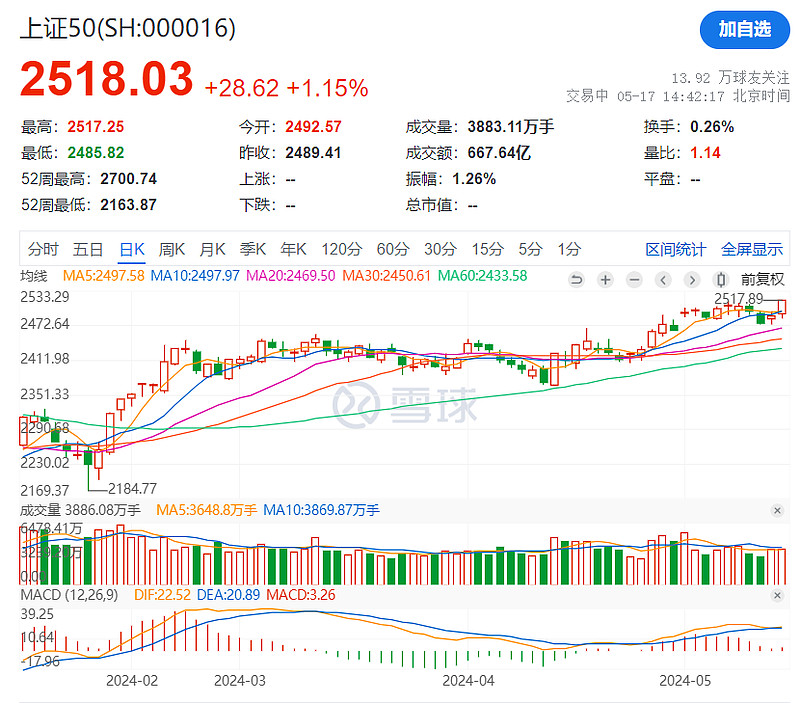Screen dimensions: 800x703
Task: Zoom in chart with plus icon
Action: 605,280
